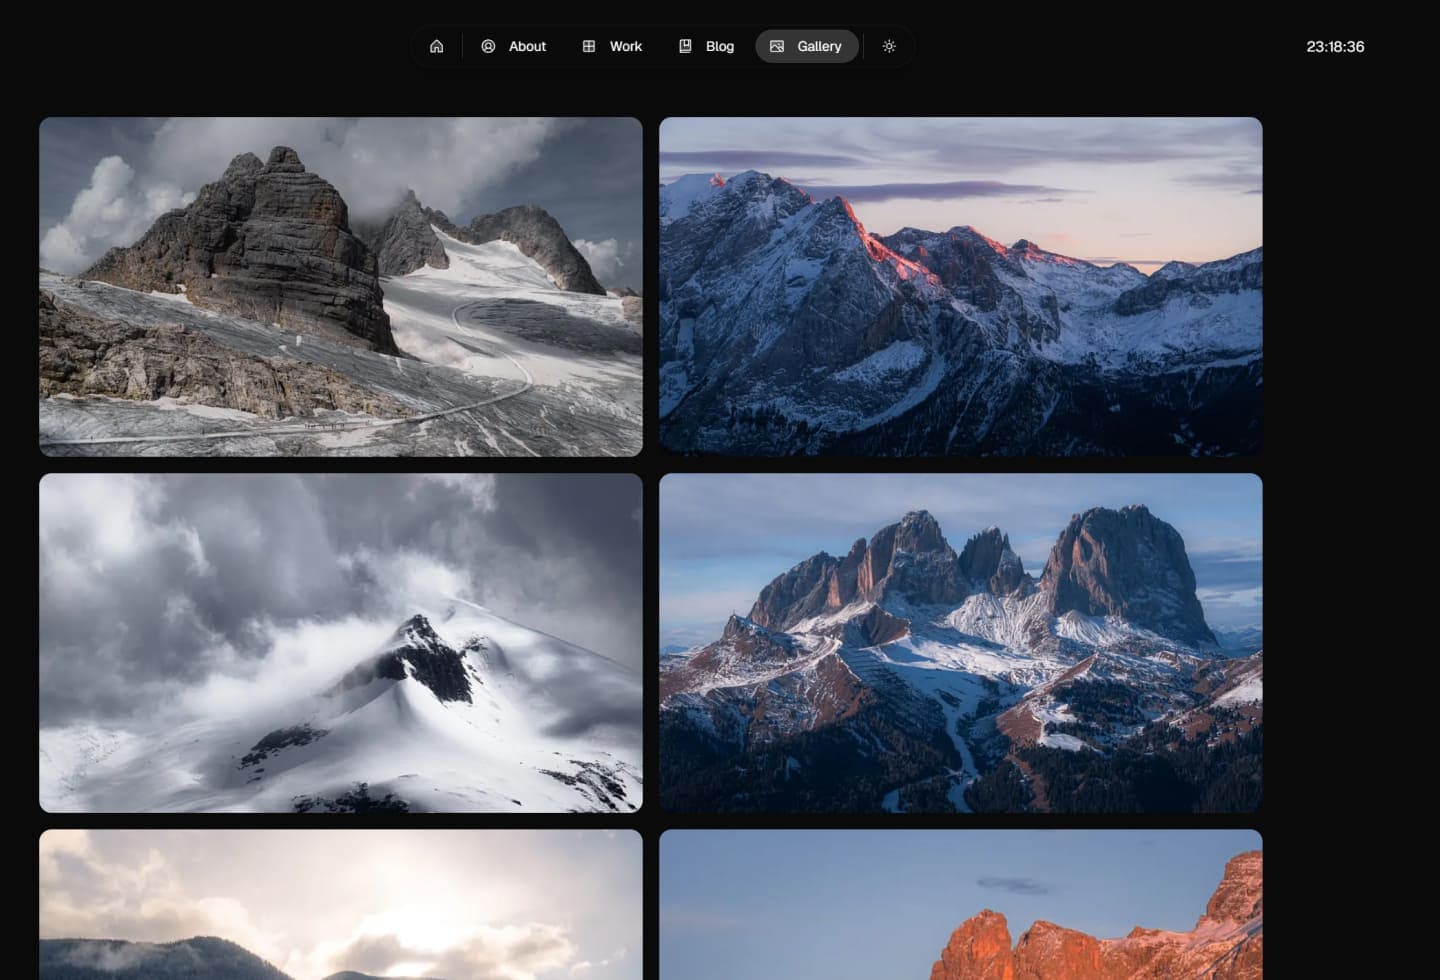This screenshot has height=980, width=1440.
Task: Open the orange cliff photo at bottom right
Action: [x=960, y=903]
